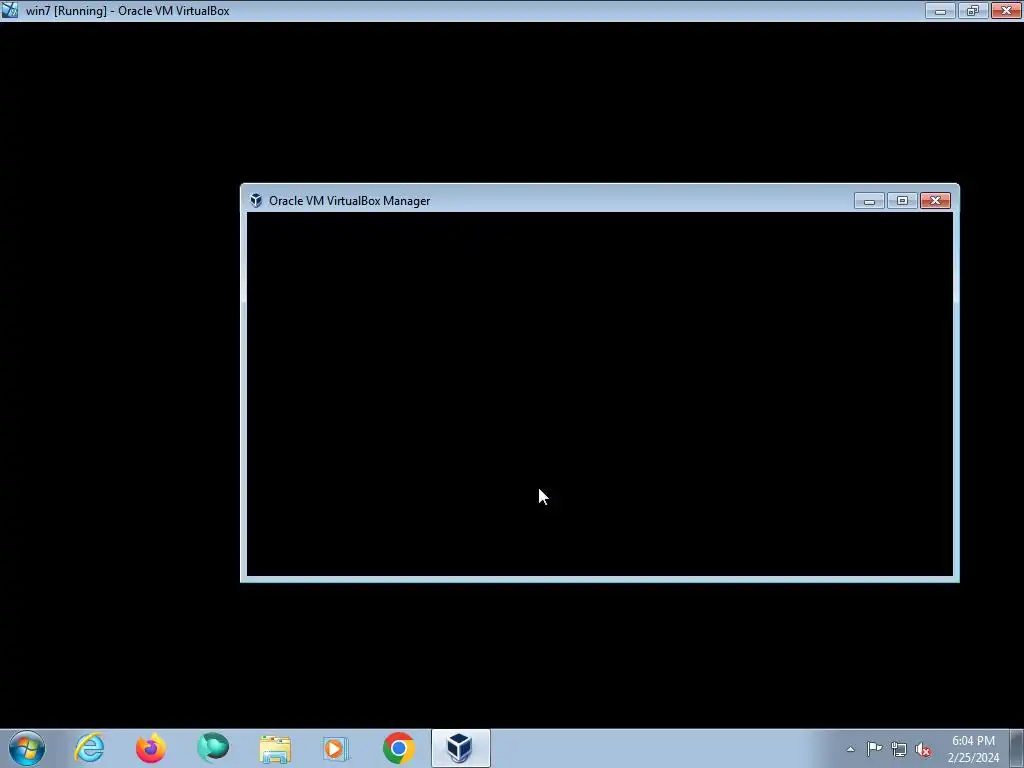This screenshot has height=768, width=1024.
Task: Open the network tray icon
Action: [x=899, y=749]
